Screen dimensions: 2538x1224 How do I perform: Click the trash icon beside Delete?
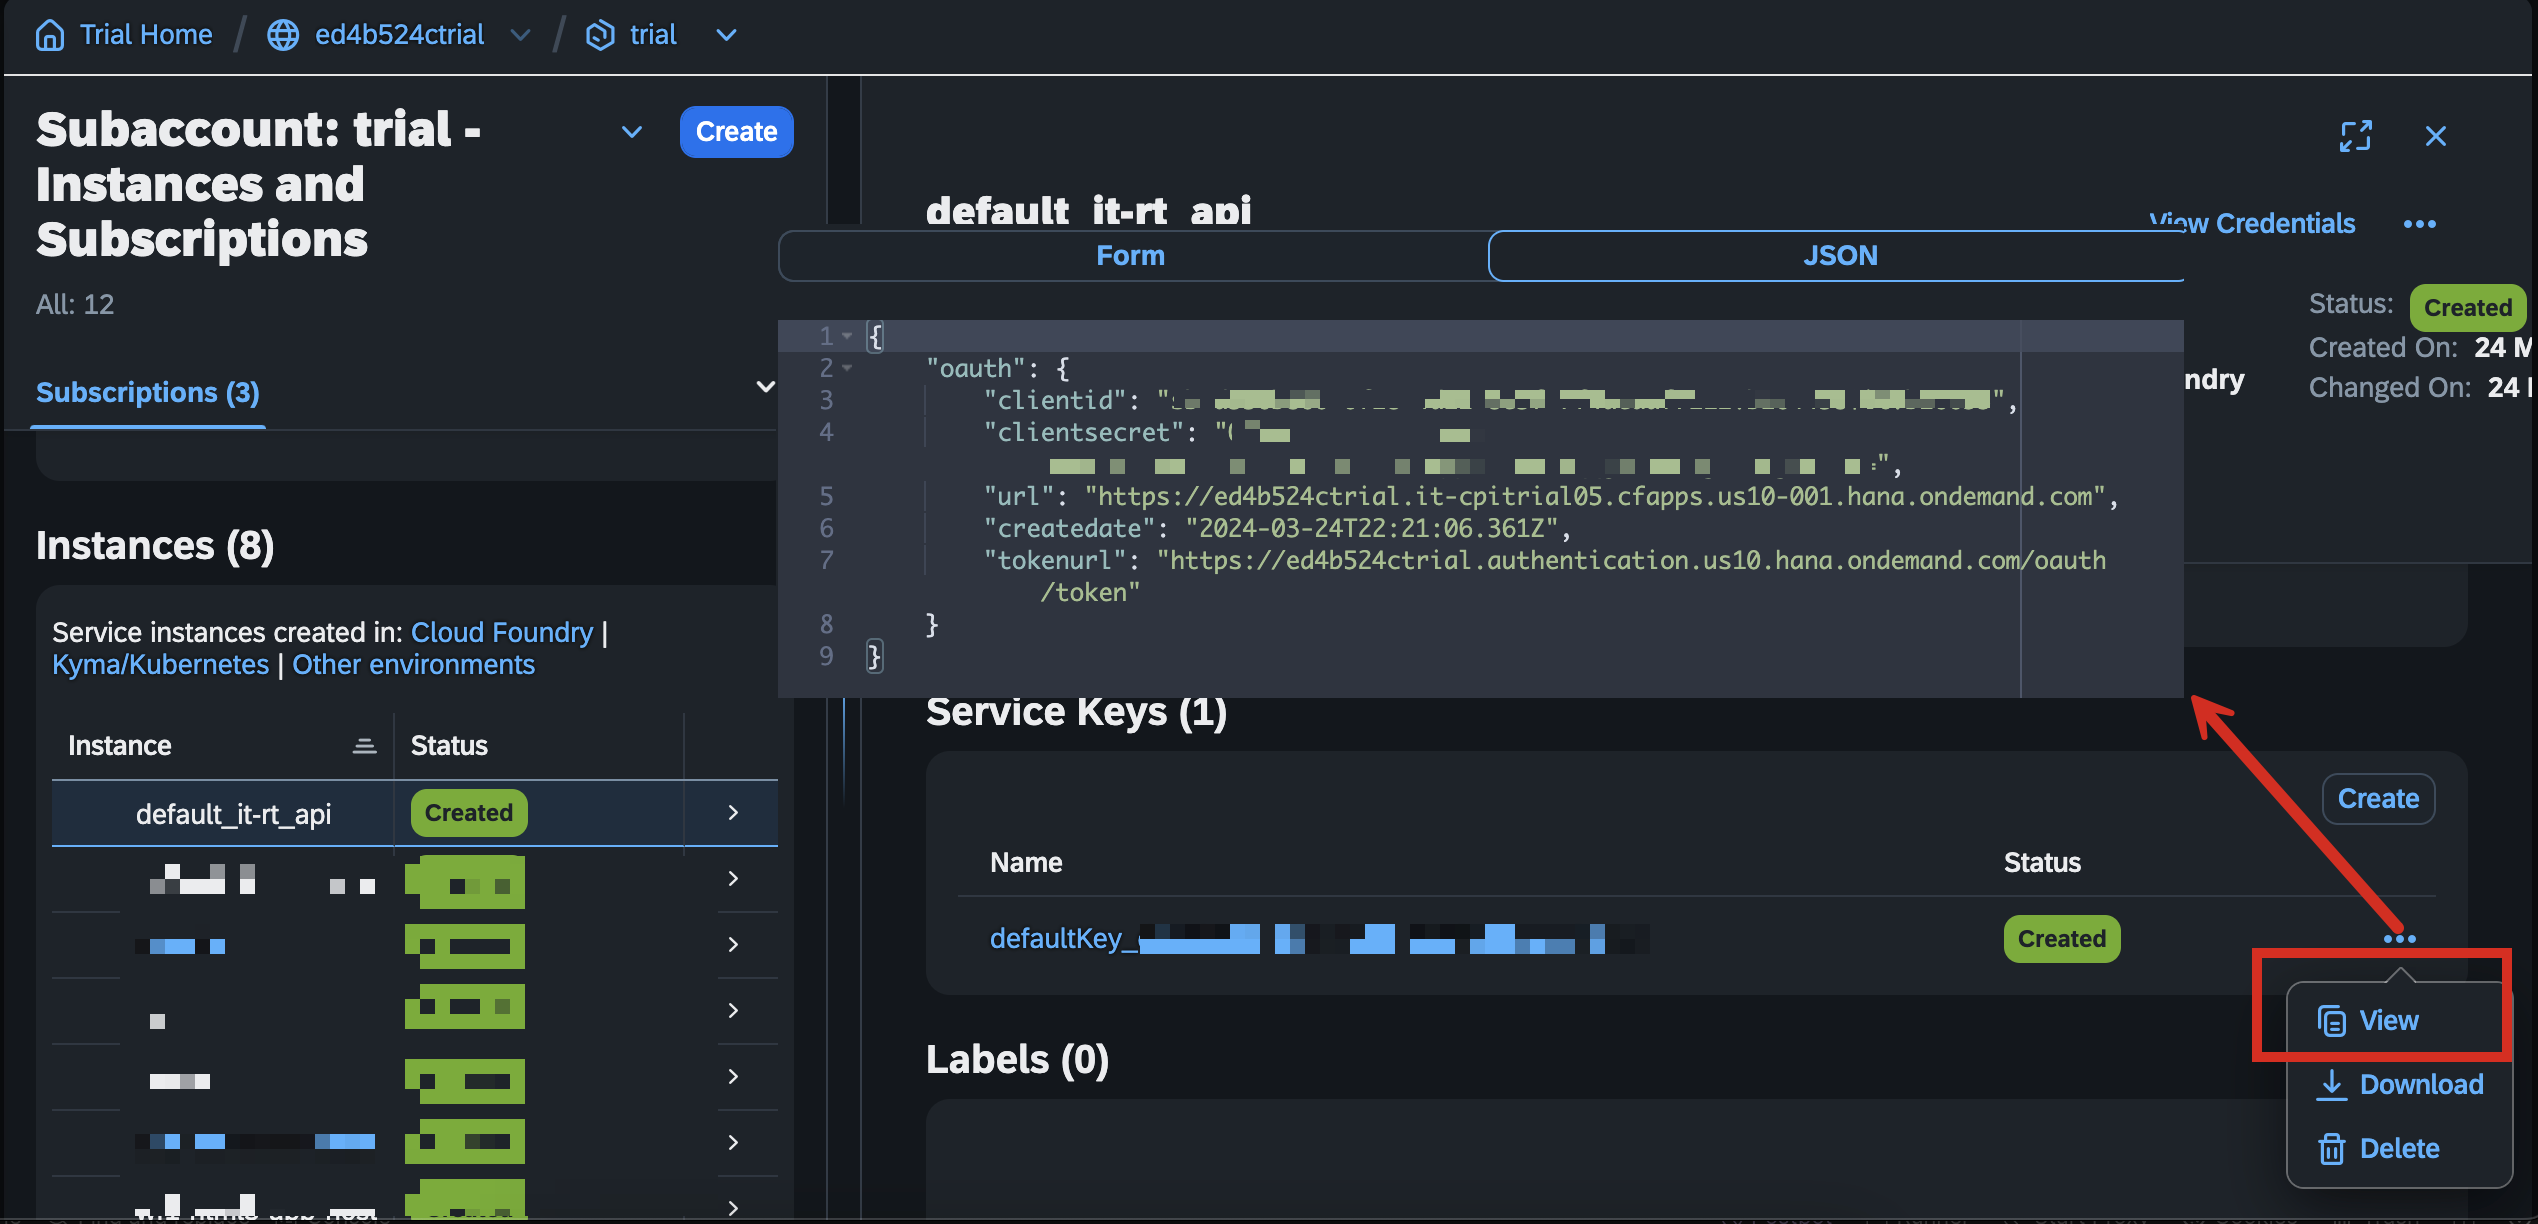coord(2330,1148)
